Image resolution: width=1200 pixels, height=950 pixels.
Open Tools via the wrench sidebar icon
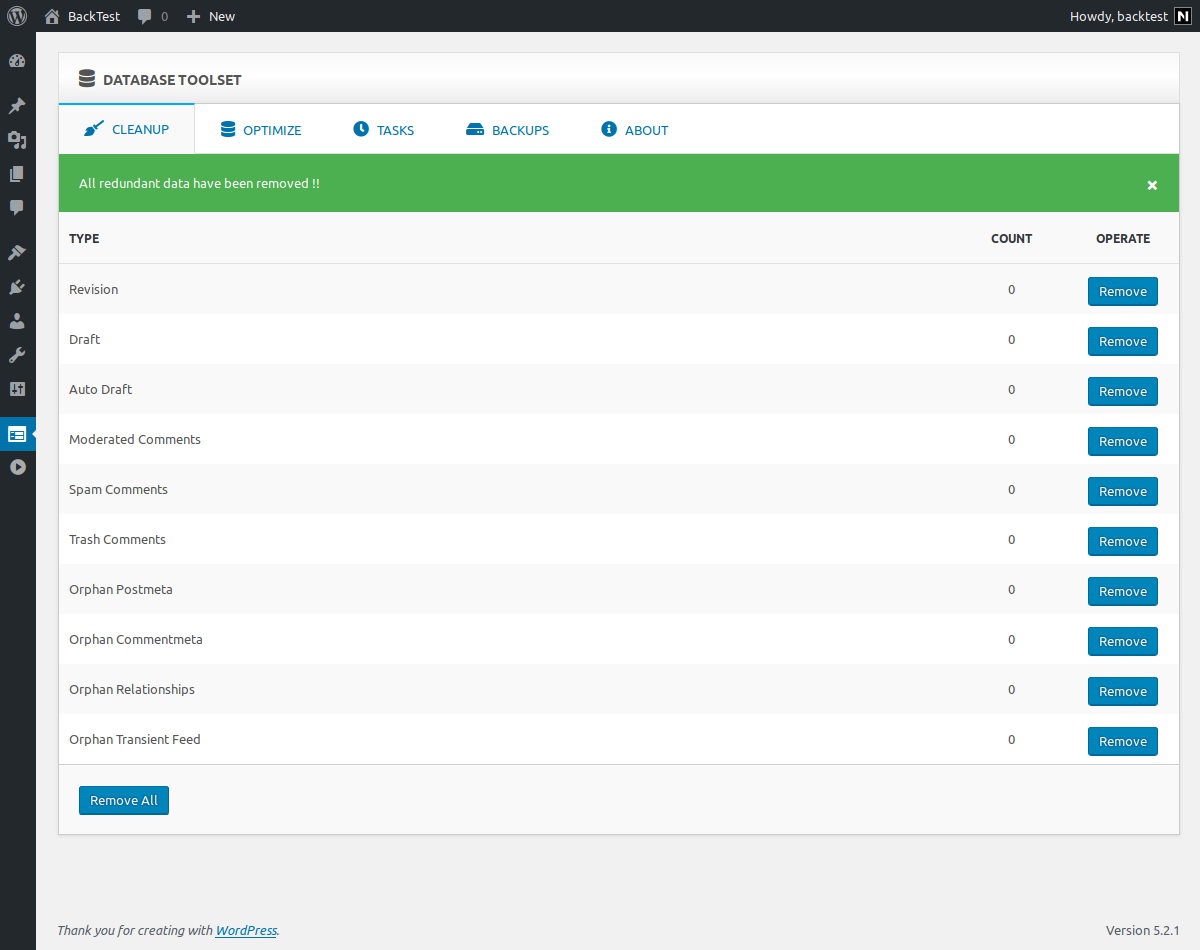[x=17, y=355]
